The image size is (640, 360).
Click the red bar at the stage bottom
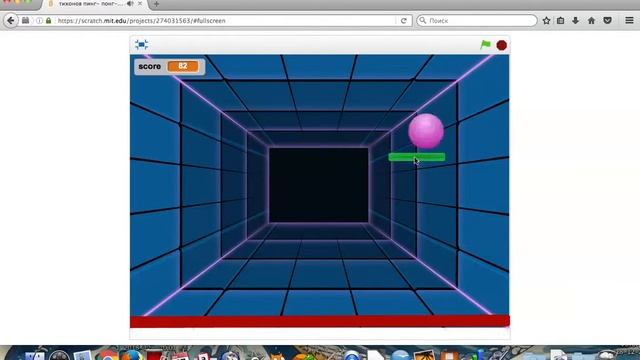tap(320, 321)
